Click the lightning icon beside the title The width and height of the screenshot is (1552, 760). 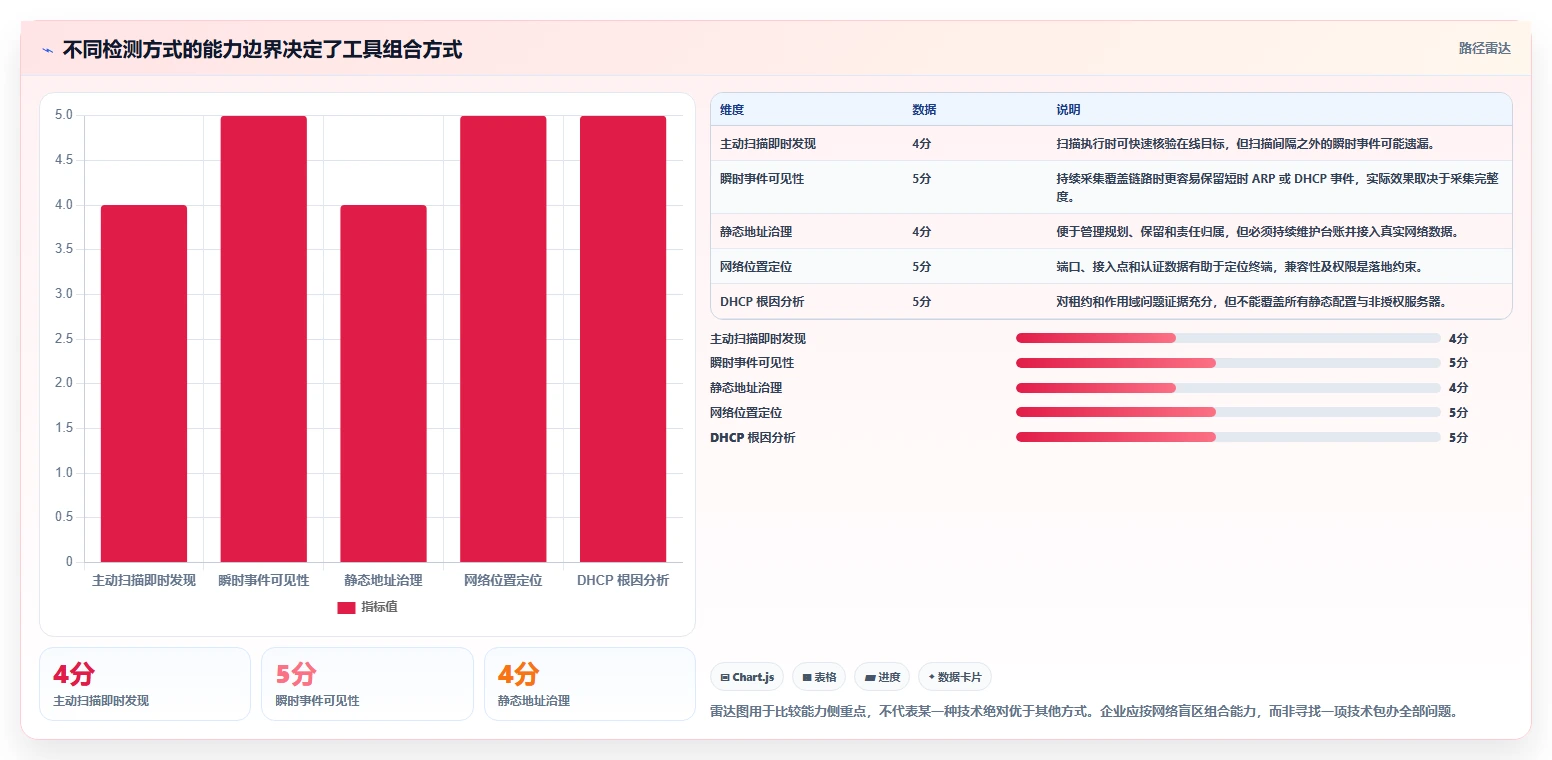48,50
